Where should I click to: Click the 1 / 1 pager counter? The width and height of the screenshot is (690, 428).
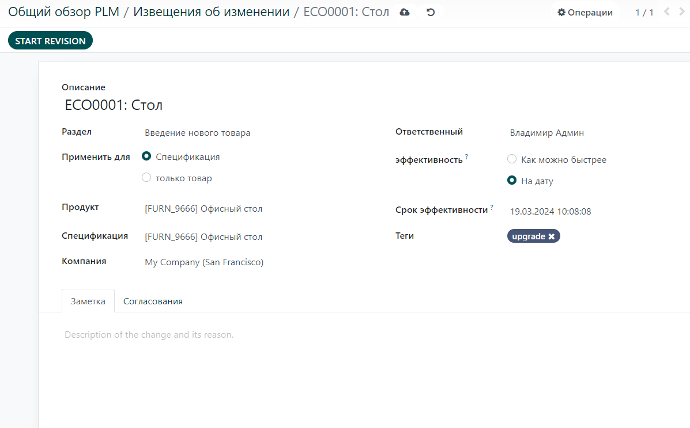click(644, 12)
